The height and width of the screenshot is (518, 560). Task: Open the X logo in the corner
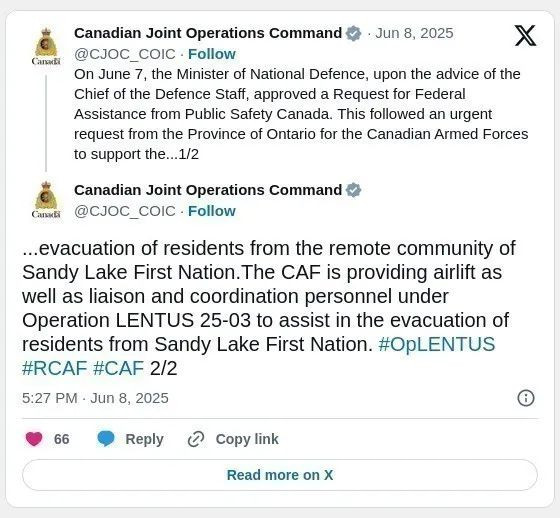click(525, 36)
